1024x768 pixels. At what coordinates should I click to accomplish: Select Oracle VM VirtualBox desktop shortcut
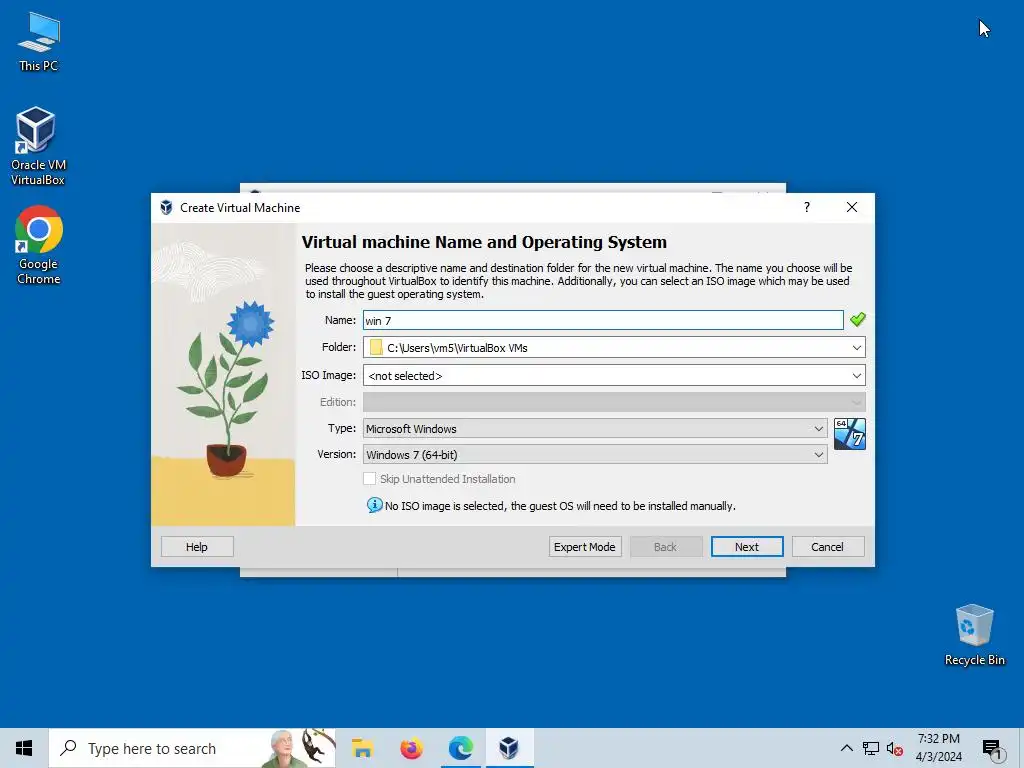pyautogui.click(x=38, y=146)
